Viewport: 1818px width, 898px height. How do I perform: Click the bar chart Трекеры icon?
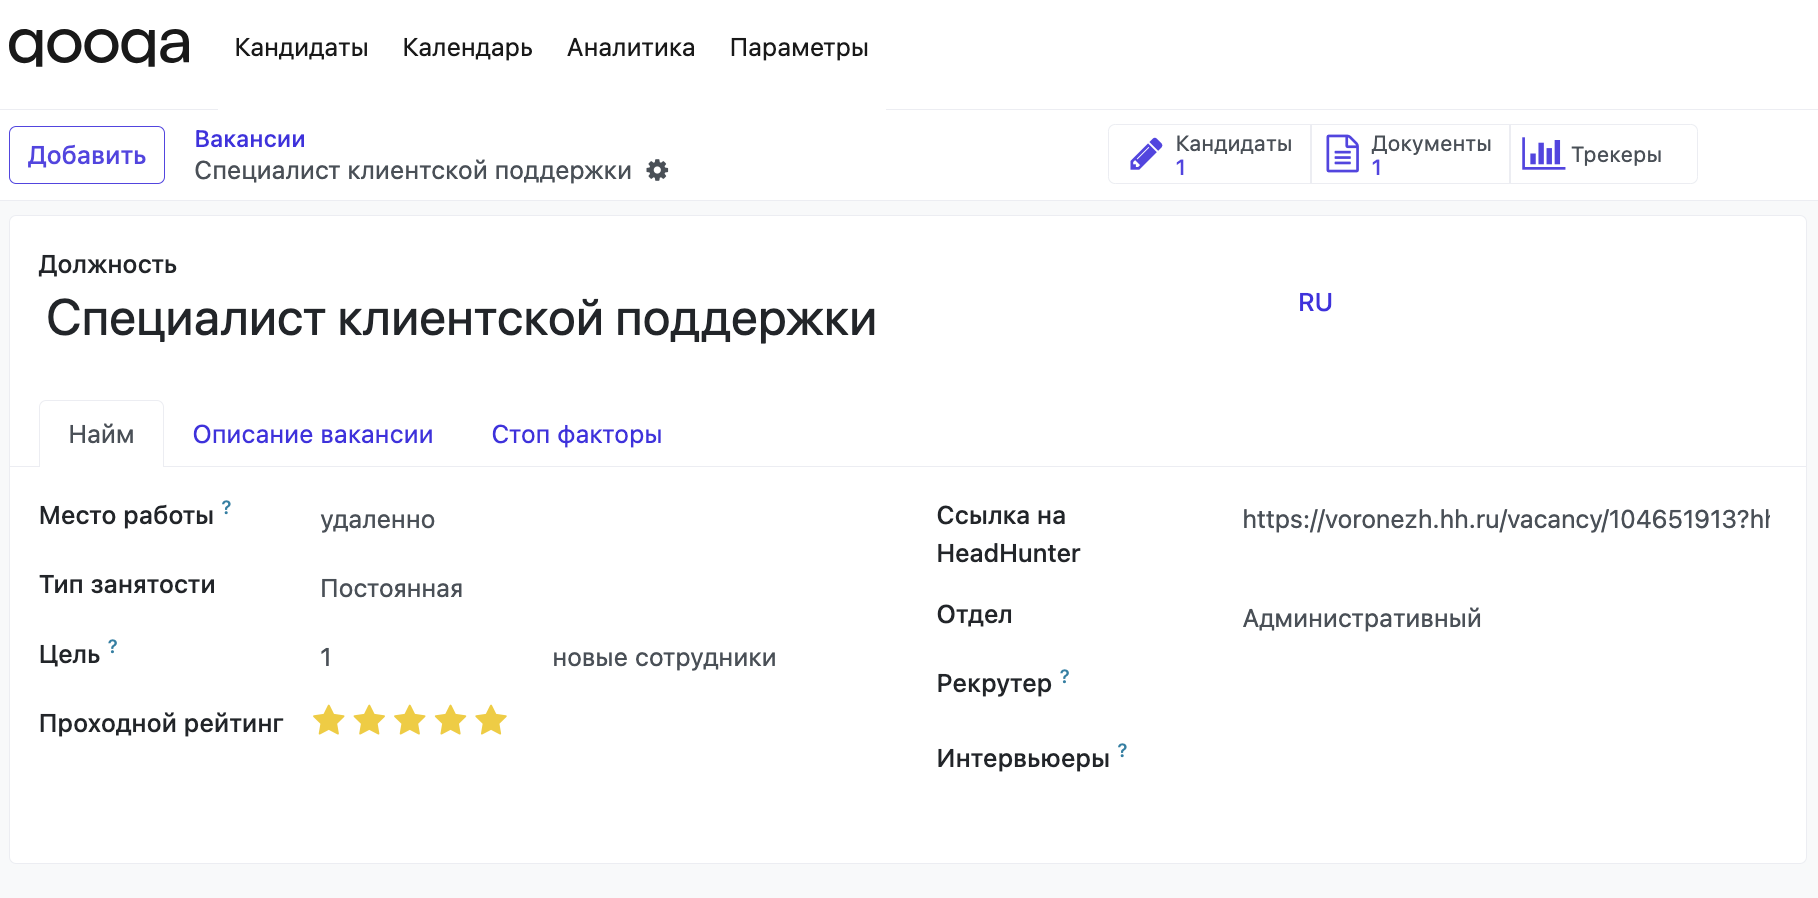(1542, 154)
